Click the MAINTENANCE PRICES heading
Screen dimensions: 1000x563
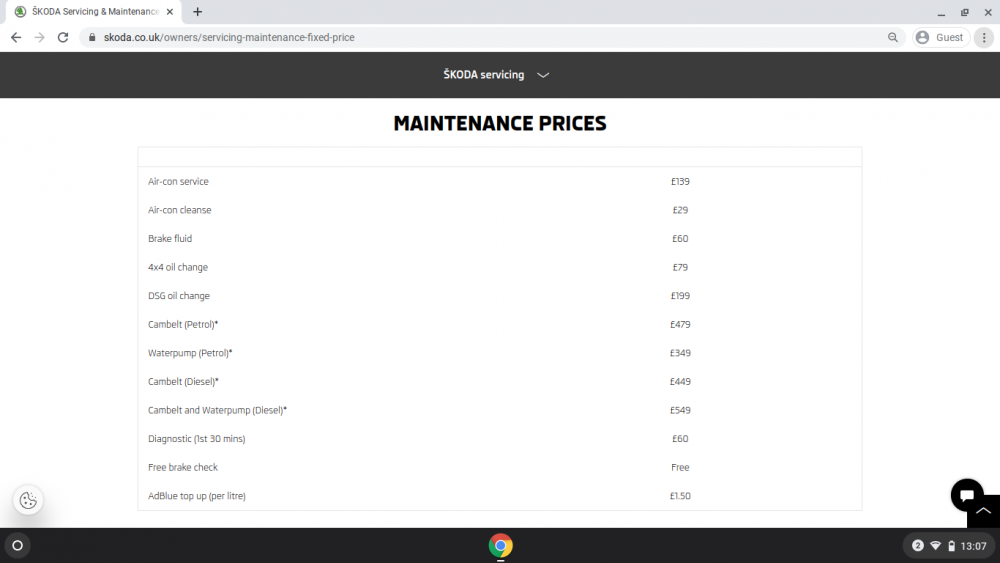tap(500, 123)
